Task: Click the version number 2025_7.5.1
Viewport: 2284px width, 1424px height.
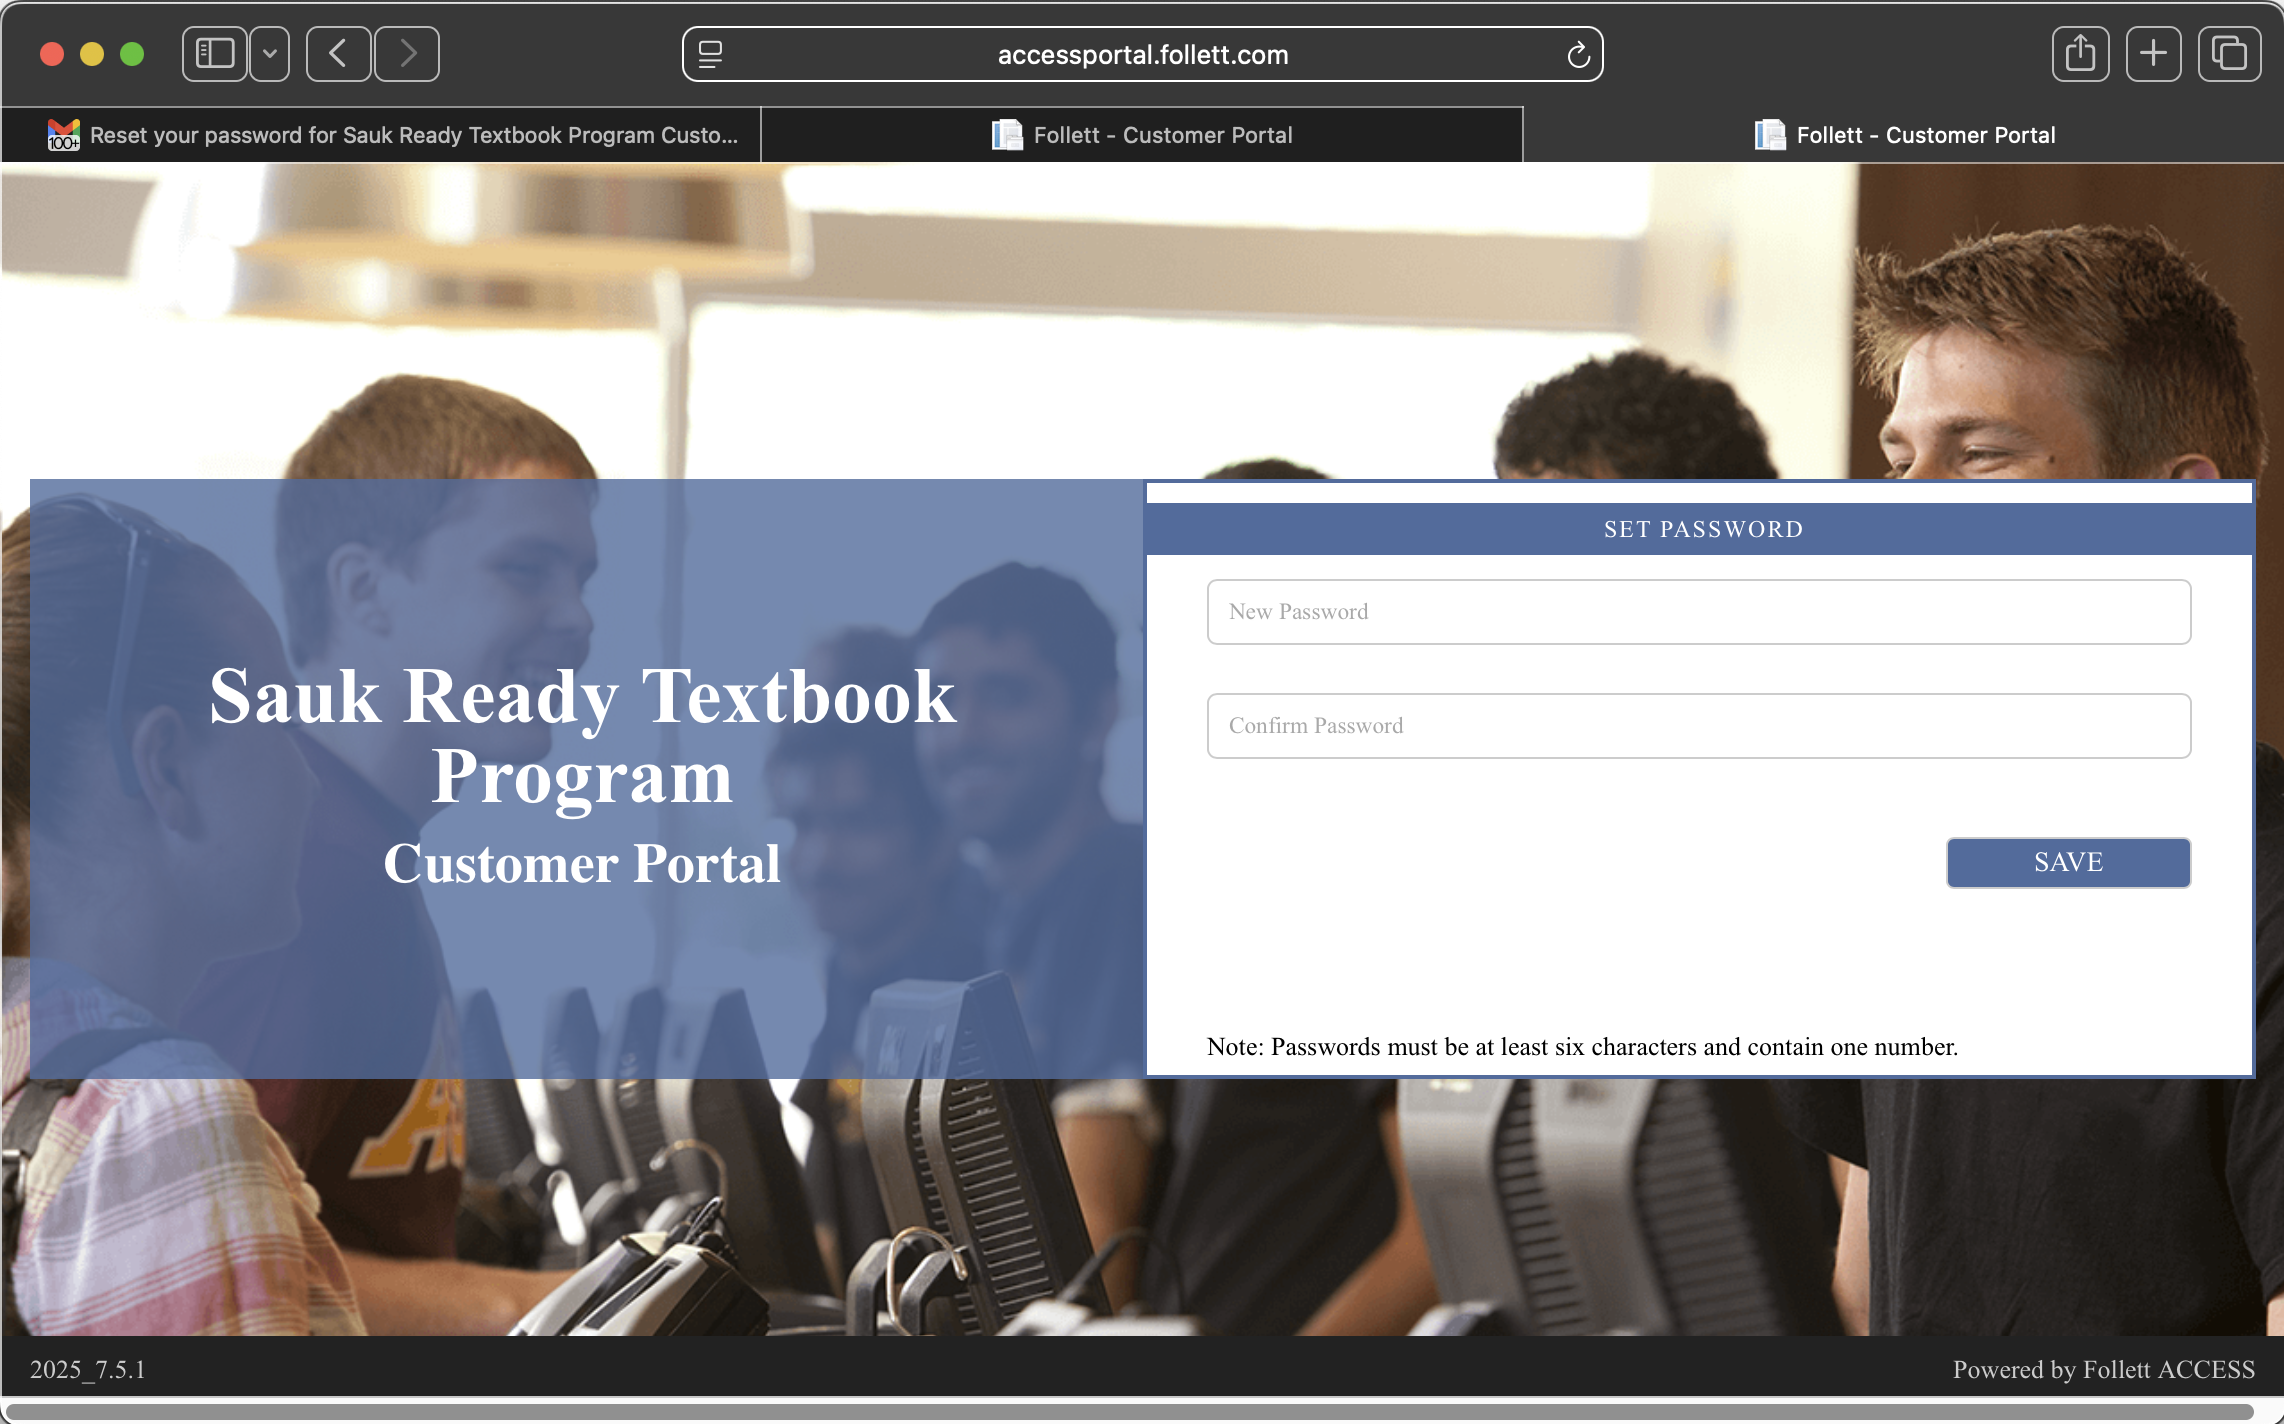Action: tap(88, 1369)
